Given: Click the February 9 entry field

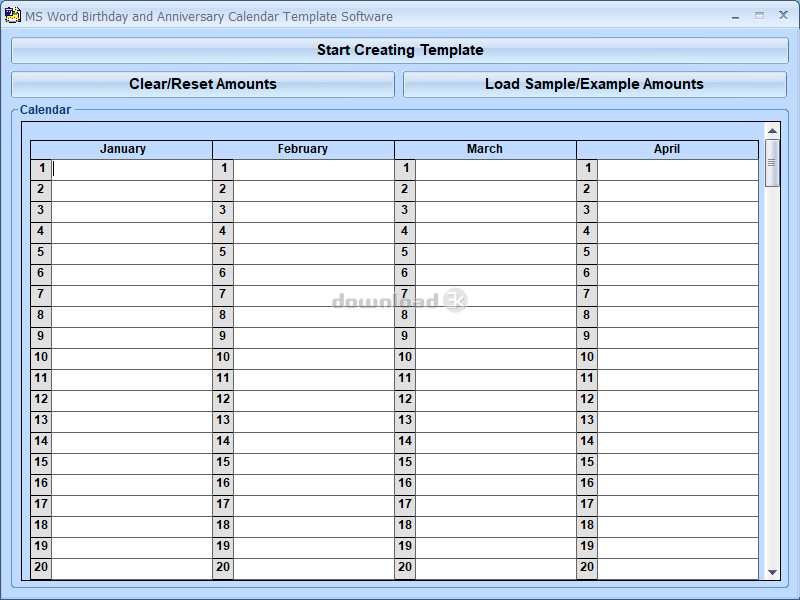Looking at the screenshot, I should tap(314, 338).
